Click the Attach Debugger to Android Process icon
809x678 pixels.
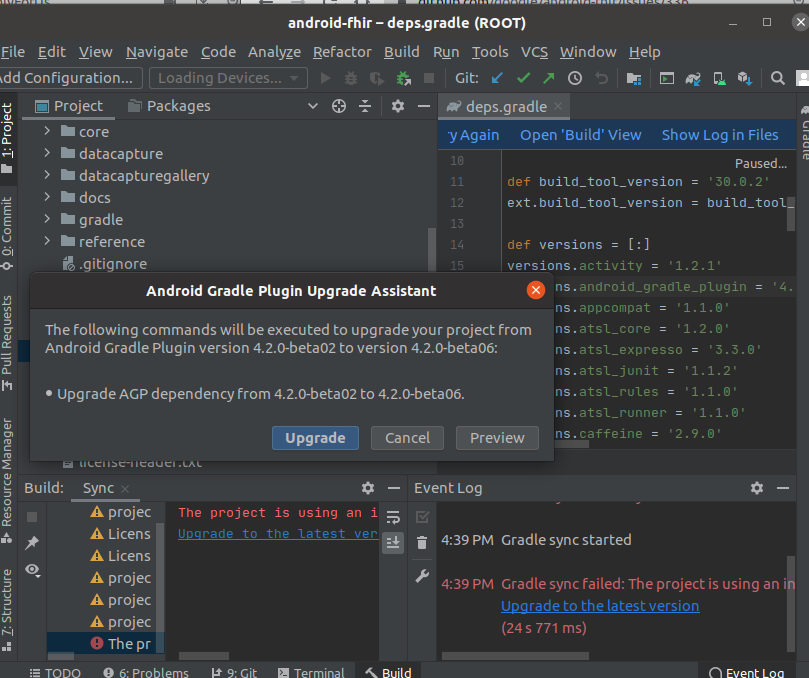coord(403,78)
